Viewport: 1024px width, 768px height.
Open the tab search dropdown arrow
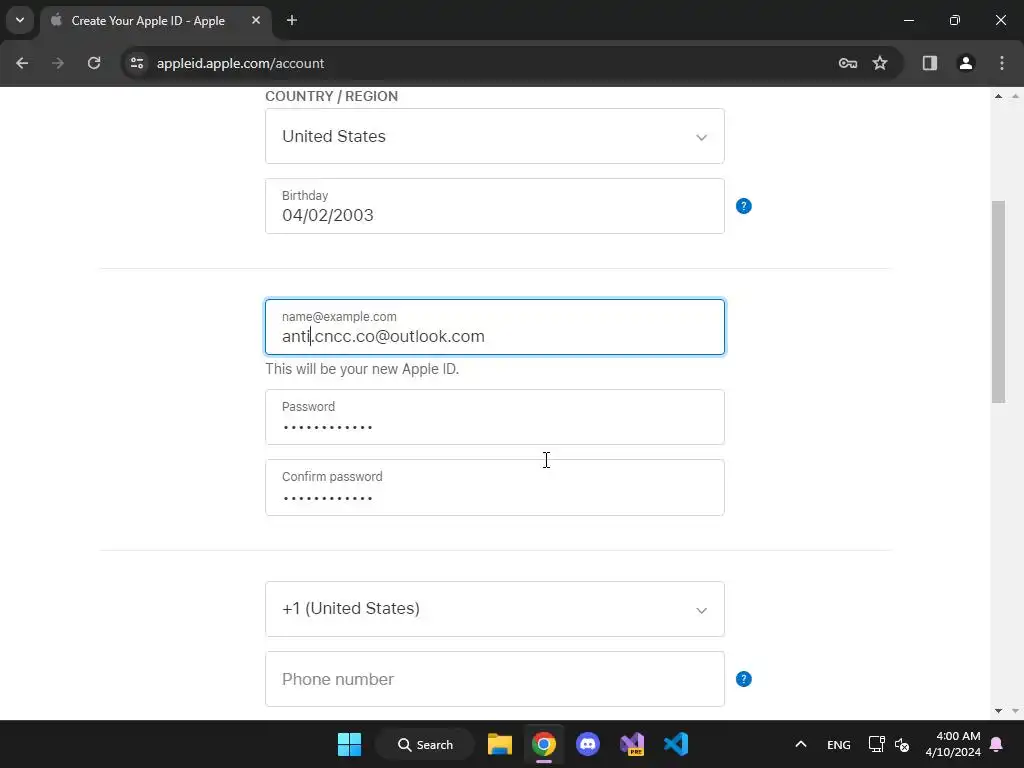(20, 20)
